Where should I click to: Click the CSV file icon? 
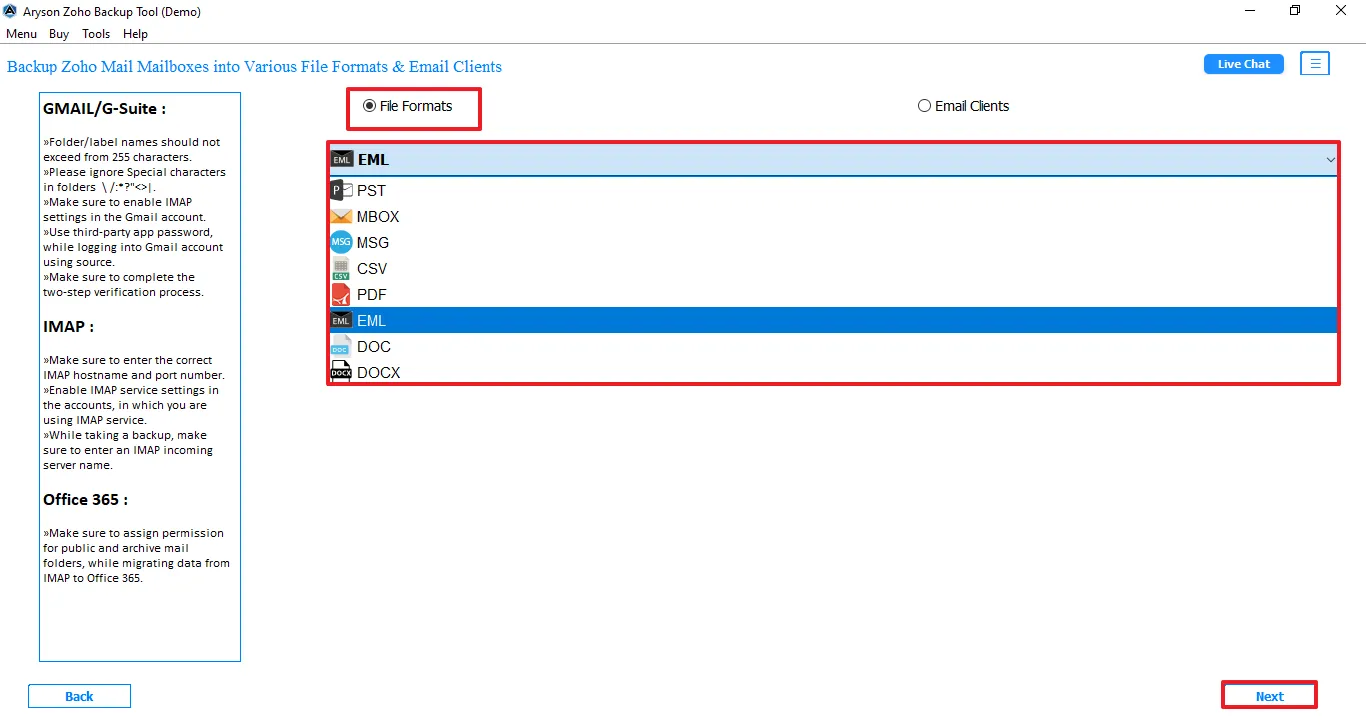(341, 268)
